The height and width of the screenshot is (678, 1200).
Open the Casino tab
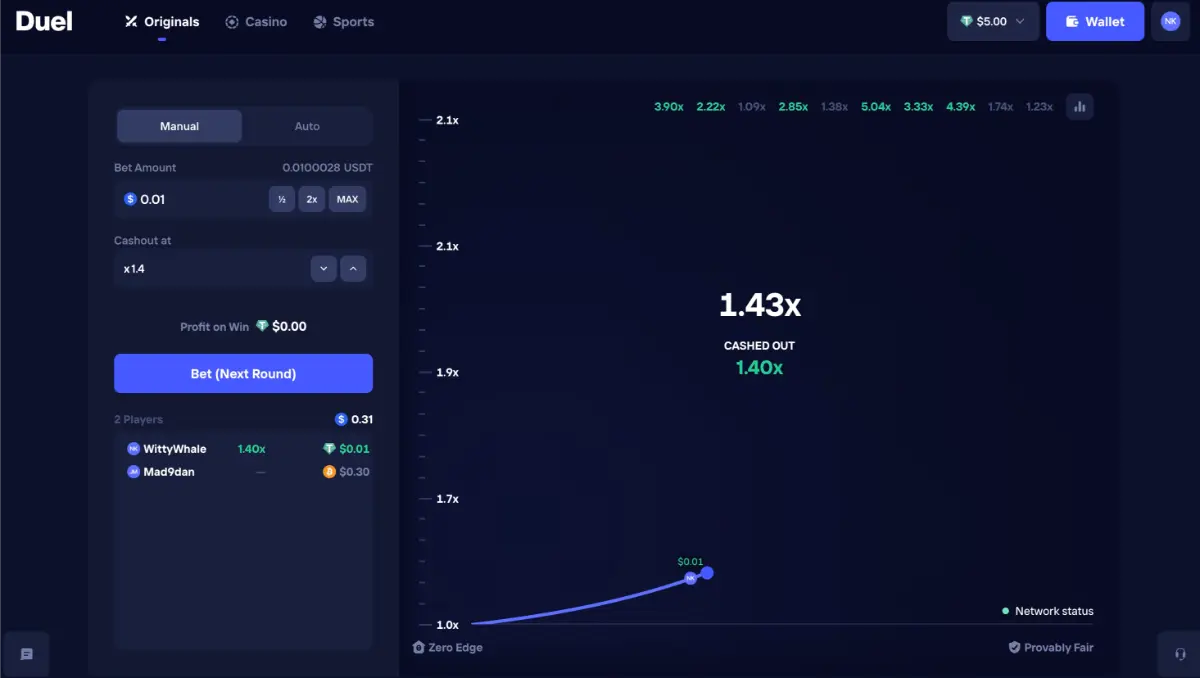tap(256, 21)
